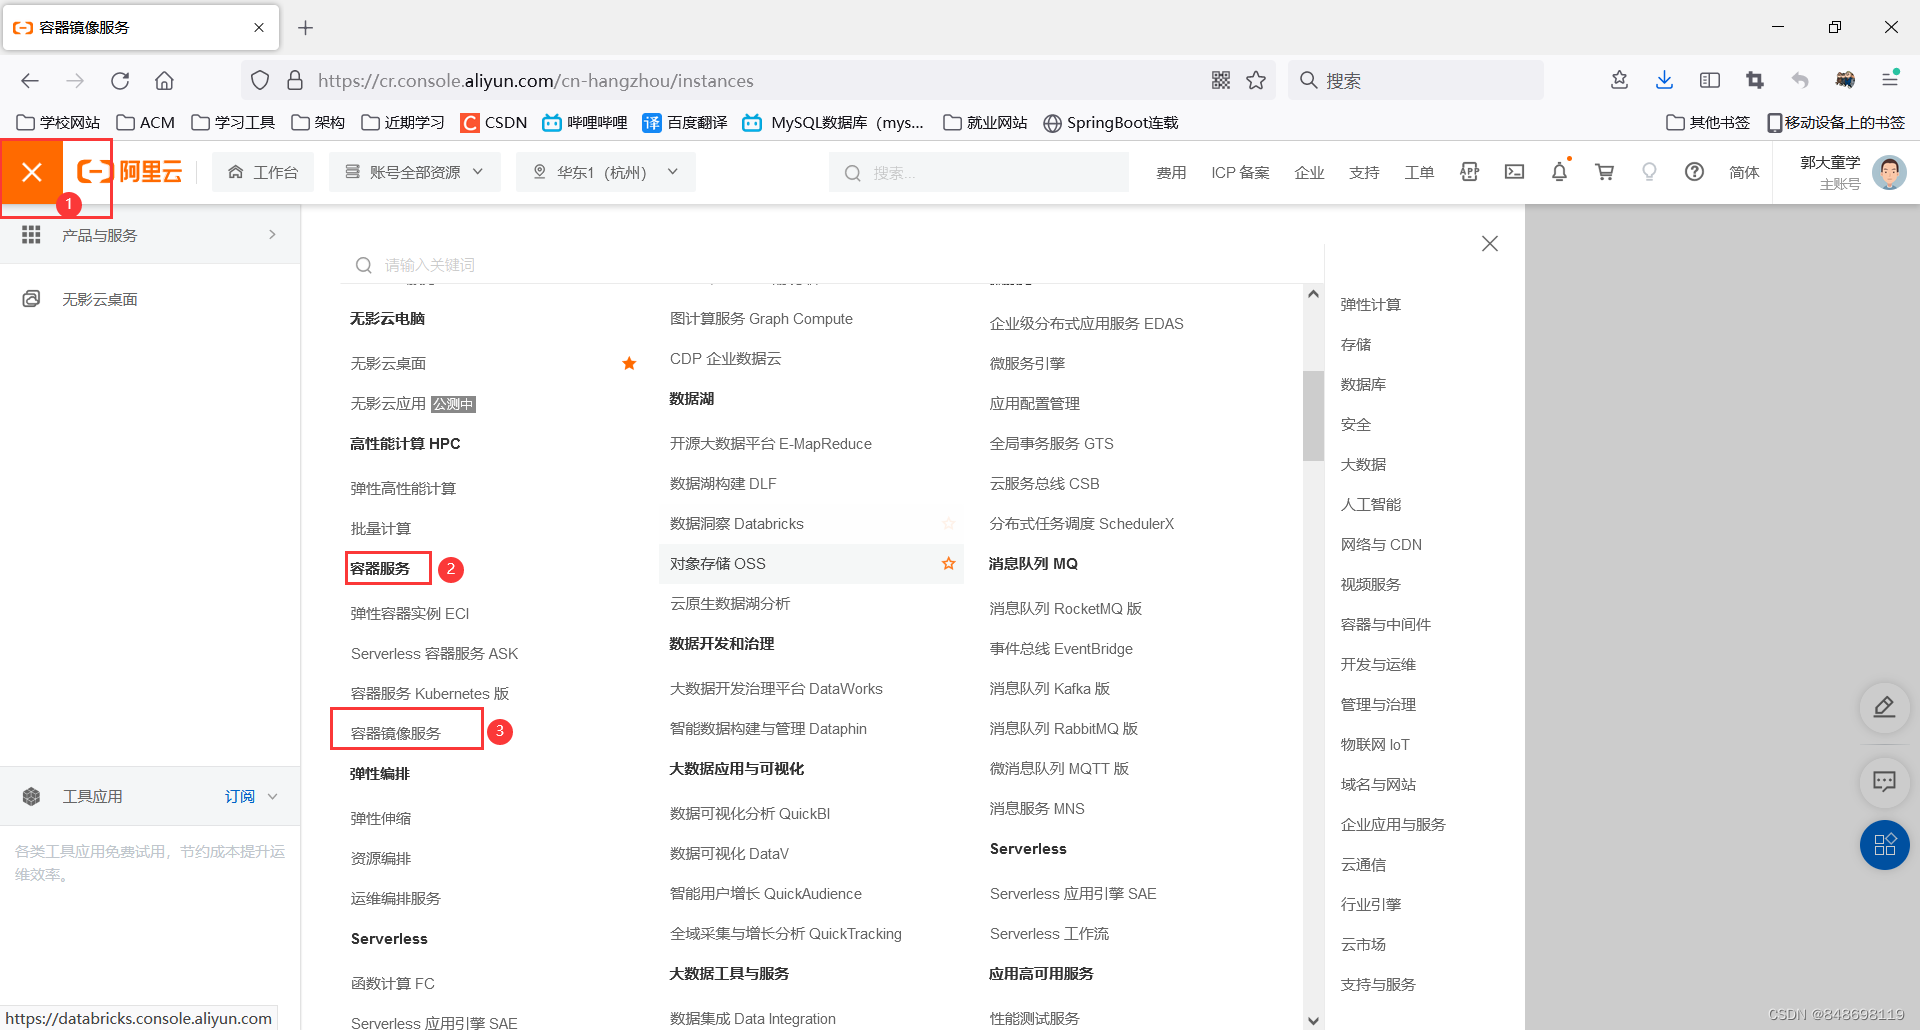Toggle the star for 数据洞察 Databricks

pos(948,523)
